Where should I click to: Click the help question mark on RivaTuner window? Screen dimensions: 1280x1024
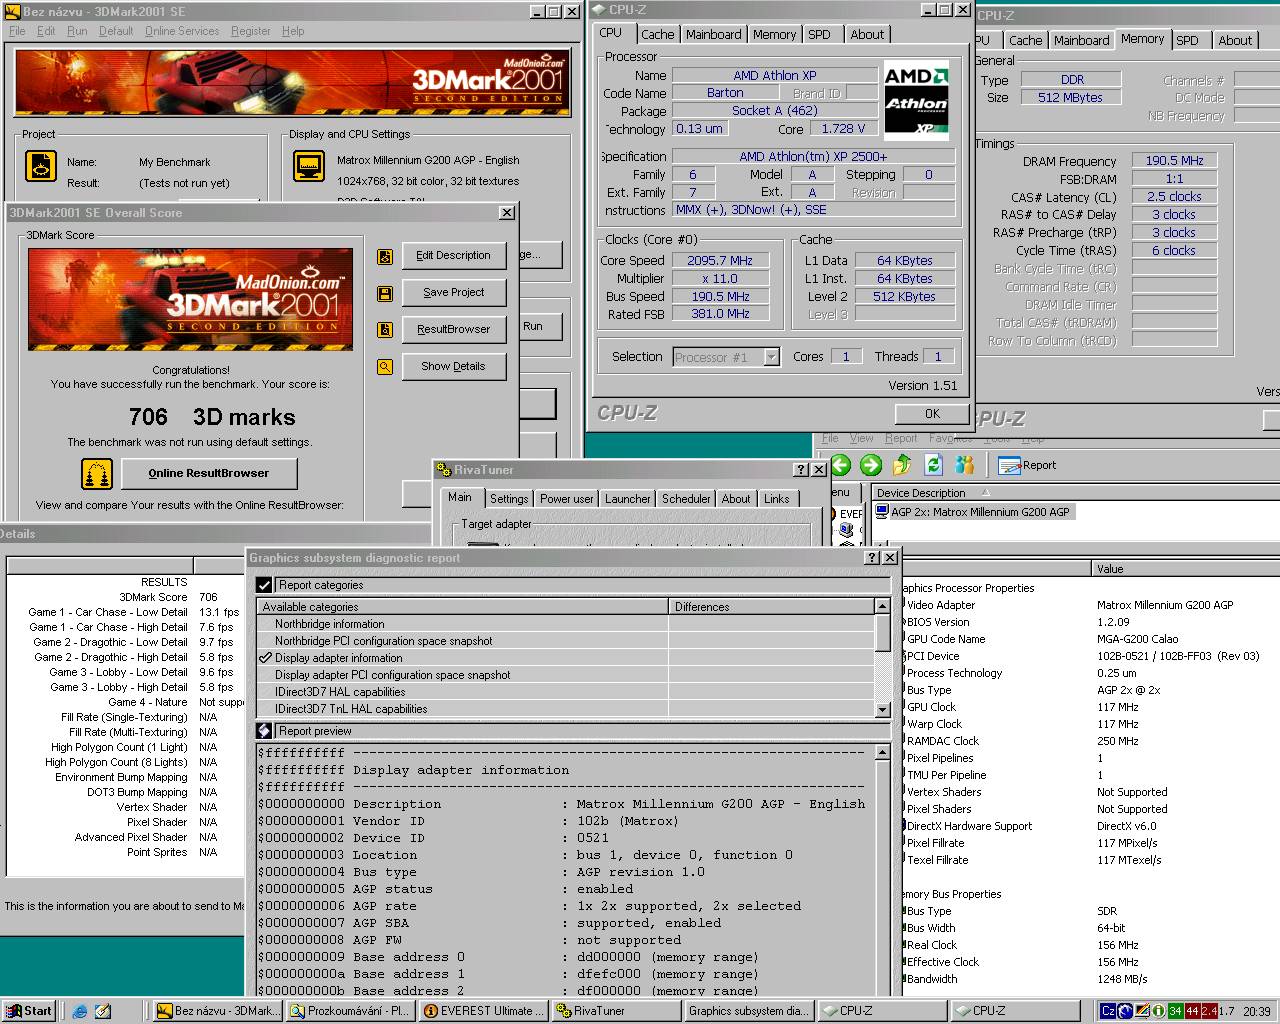click(x=801, y=470)
